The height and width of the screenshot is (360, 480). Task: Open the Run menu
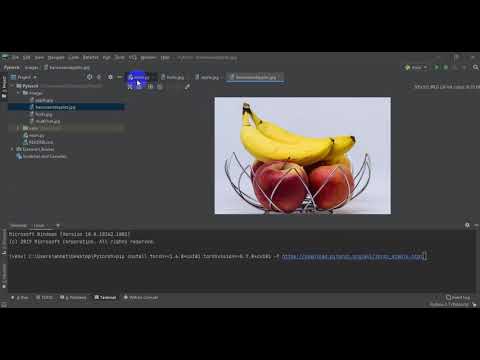(x=107, y=58)
